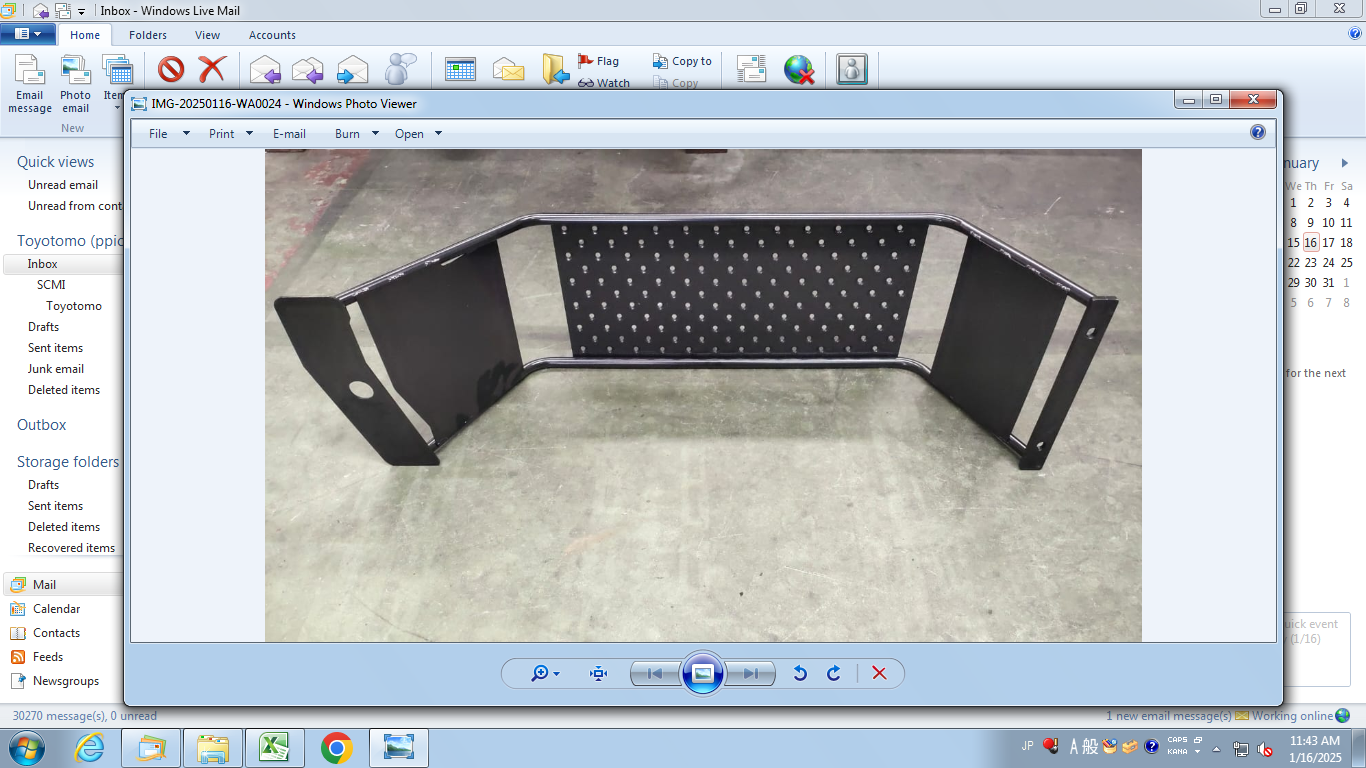Switch to the Accounts tab in Live Mail
The width and height of the screenshot is (1366, 768).
pyautogui.click(x=272, y=35)
